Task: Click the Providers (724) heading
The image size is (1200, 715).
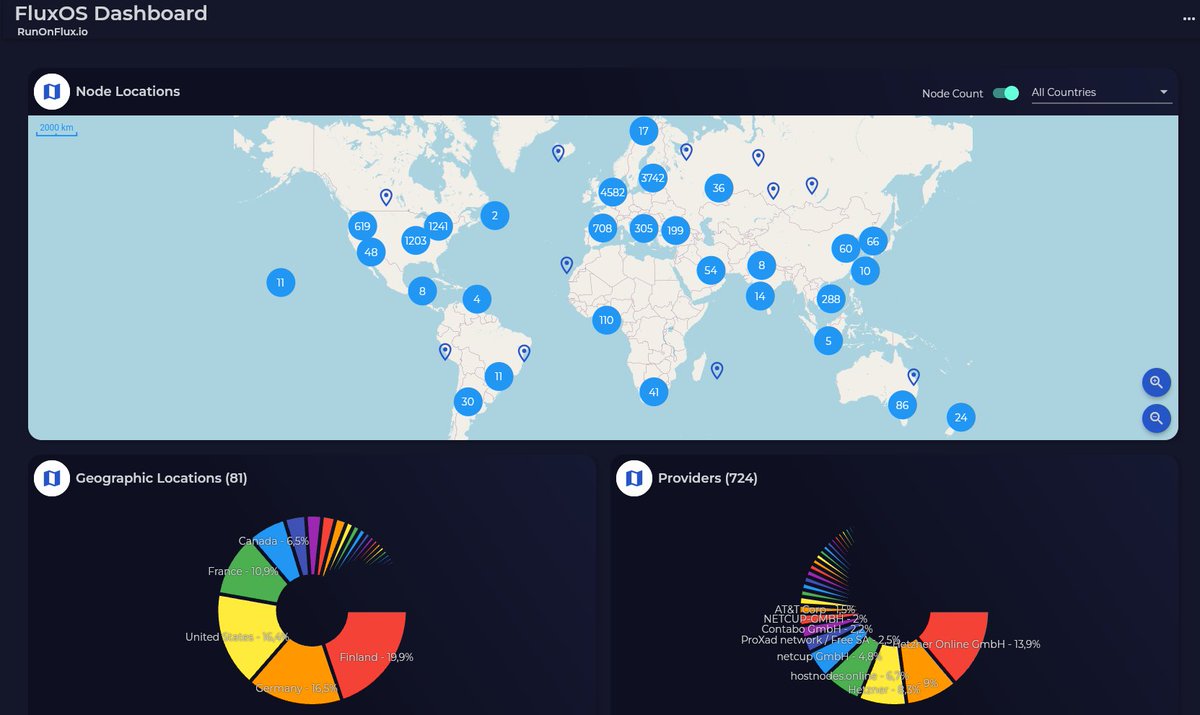Action: [708, 478]
